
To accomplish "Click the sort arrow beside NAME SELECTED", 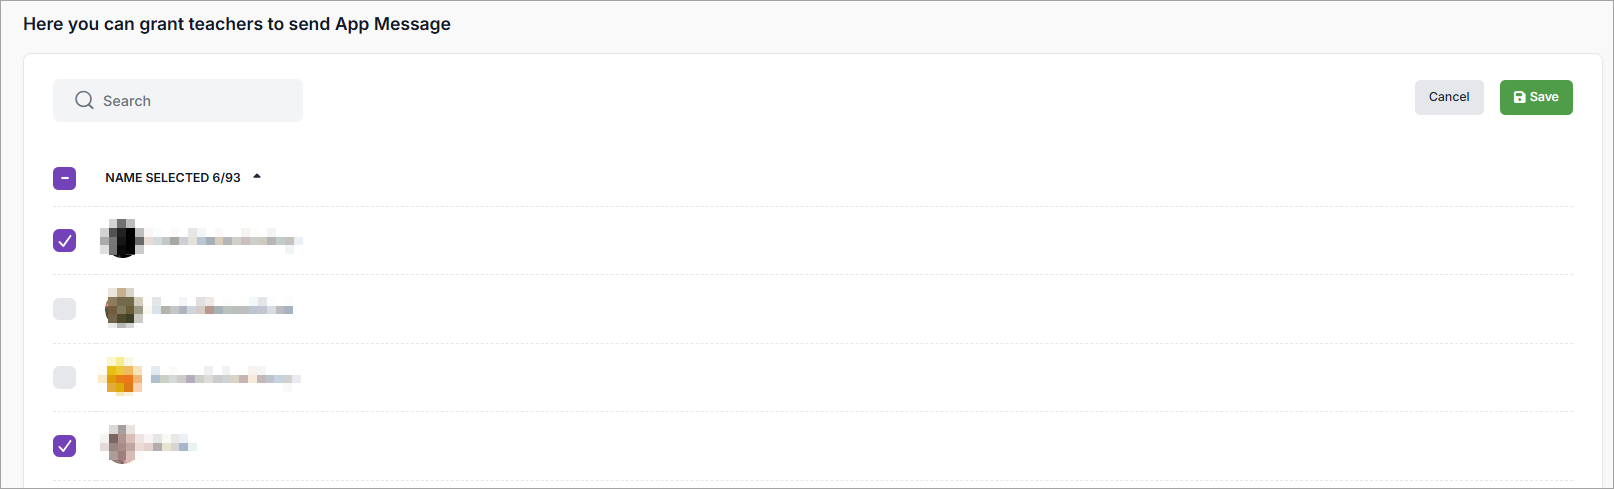I will coord(257,177).
